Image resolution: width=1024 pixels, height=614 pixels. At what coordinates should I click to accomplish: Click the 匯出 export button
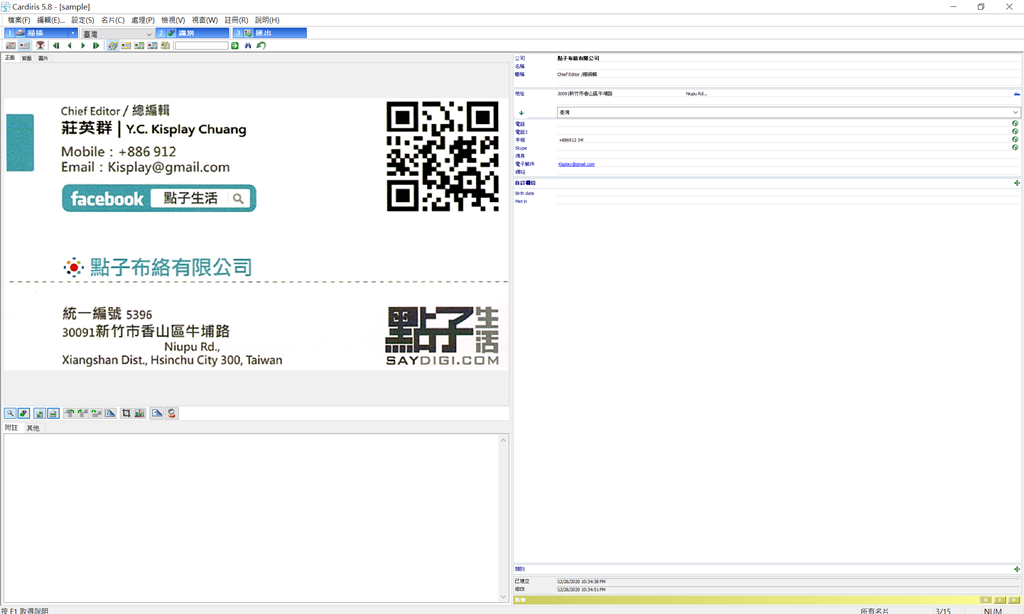[270, 33]
